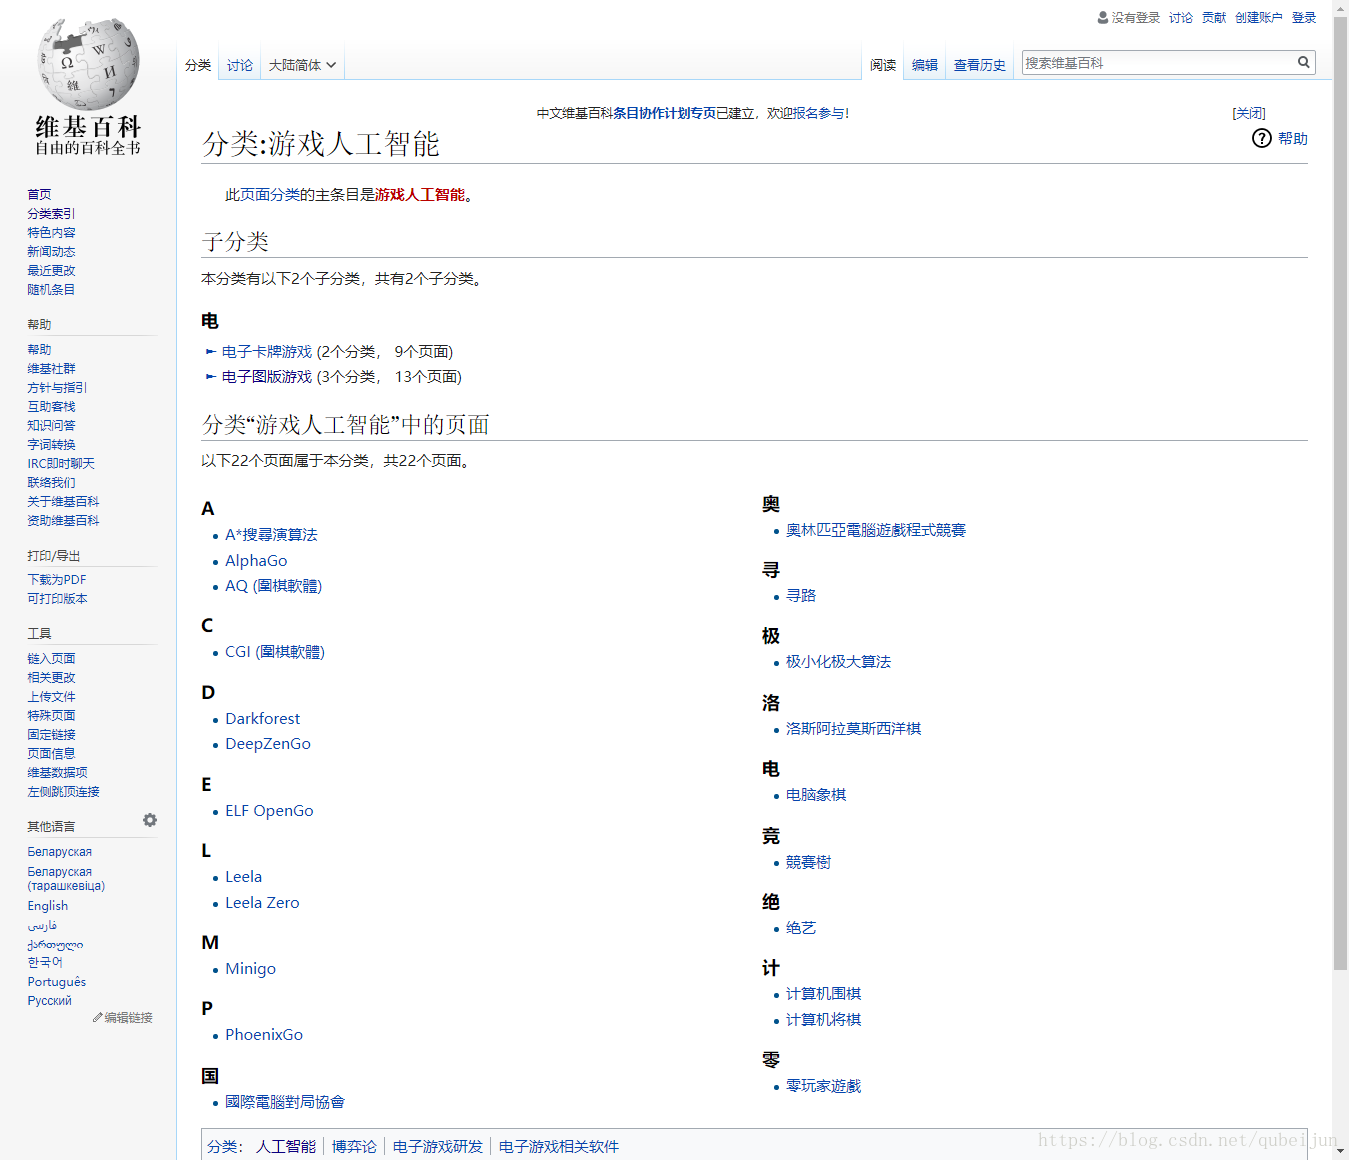
Task: Open language settings gear icon
Action: coord(150,820)
